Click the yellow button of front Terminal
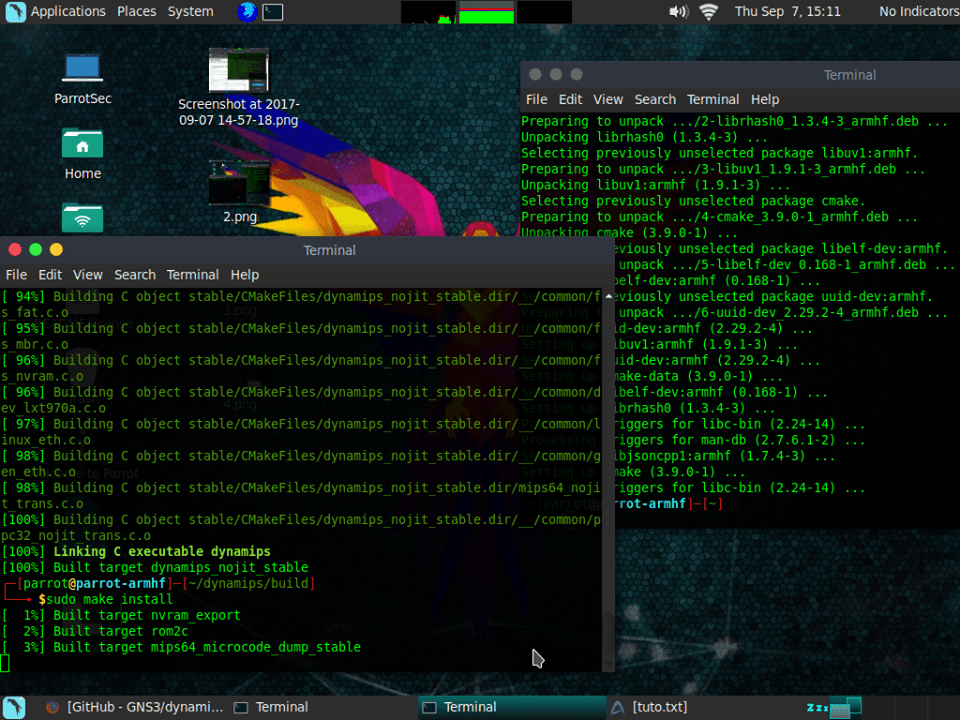960x720 pixels. click(56, 250)
